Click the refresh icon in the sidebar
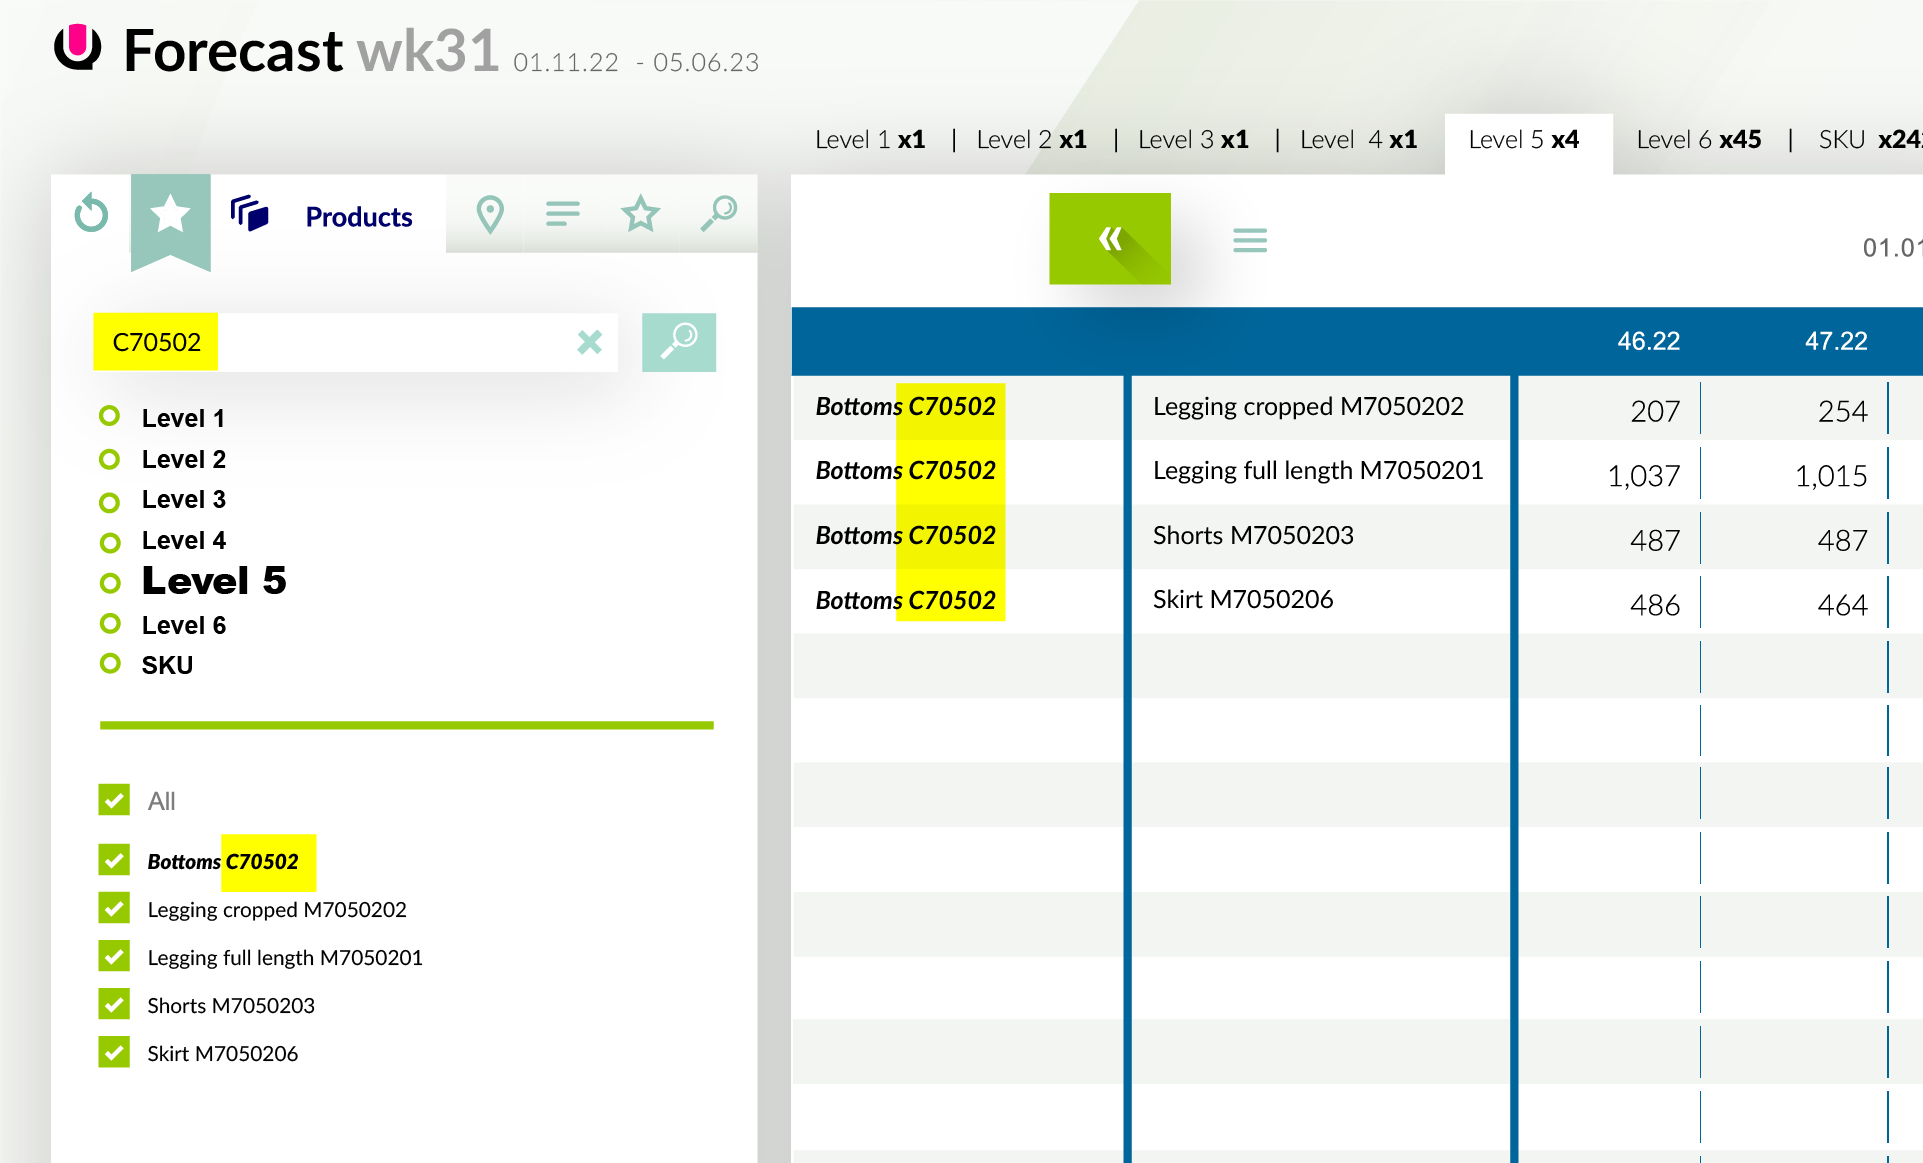 (x=91, y=213)
